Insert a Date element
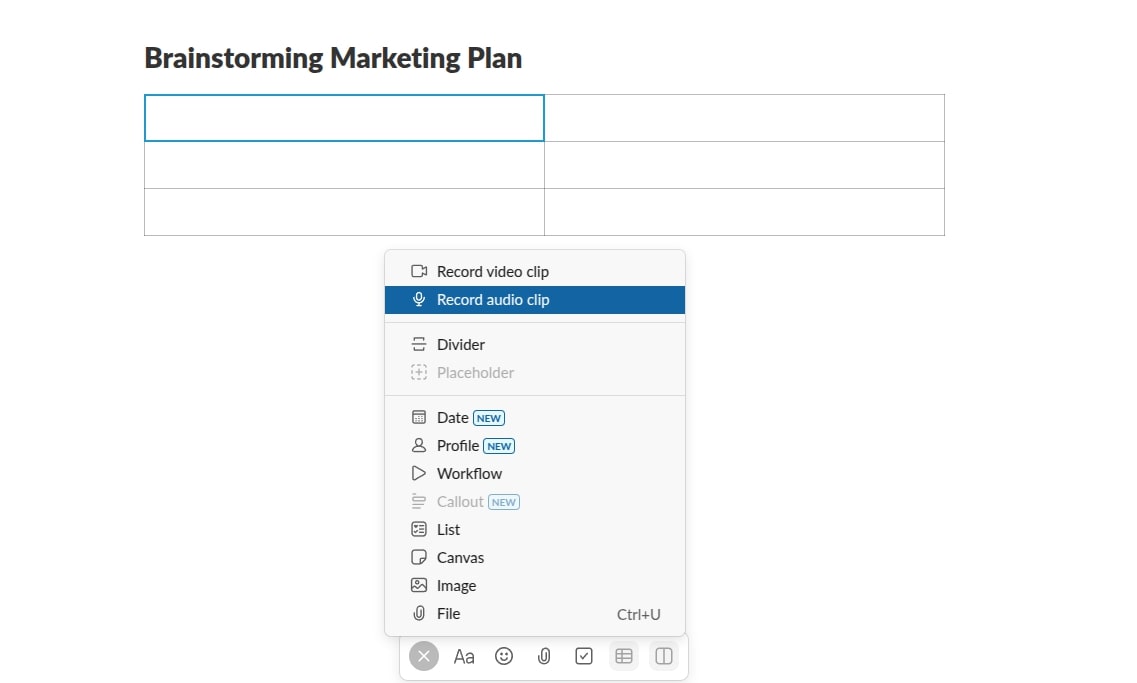Viewport: 1137px width, 683px height. (x=453, y=418)
